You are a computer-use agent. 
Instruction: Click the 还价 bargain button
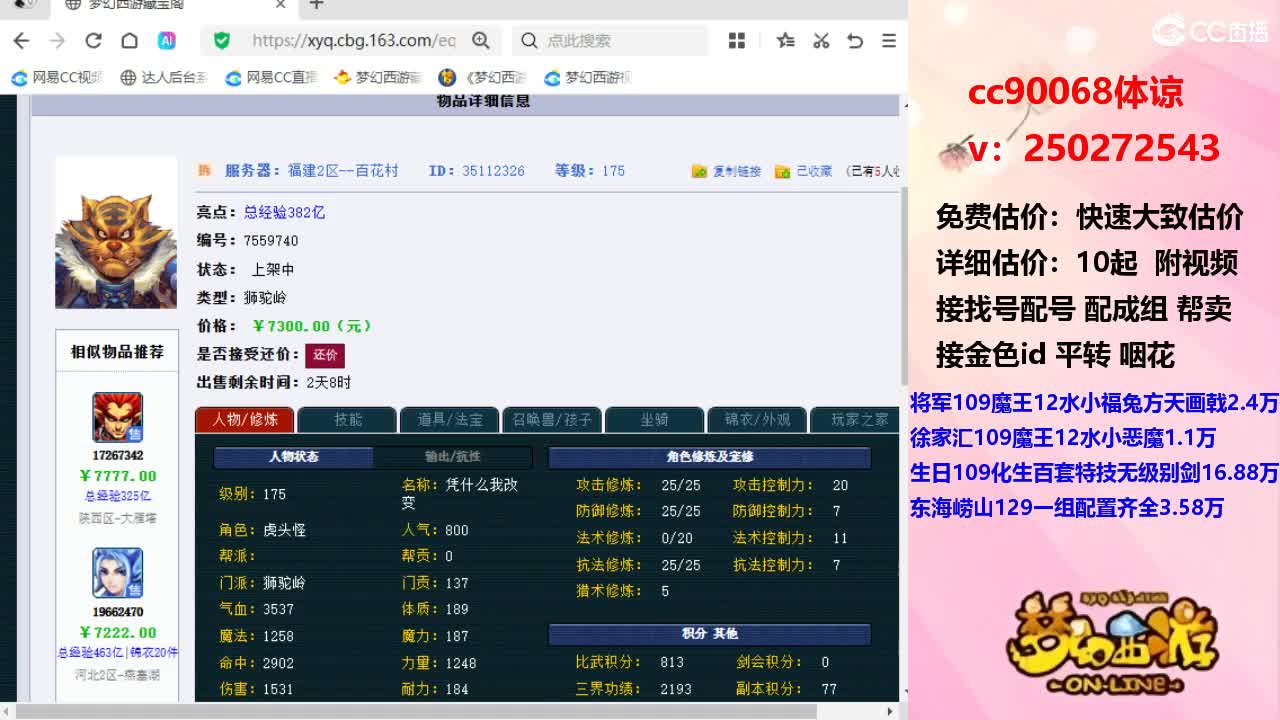[325, 355]
